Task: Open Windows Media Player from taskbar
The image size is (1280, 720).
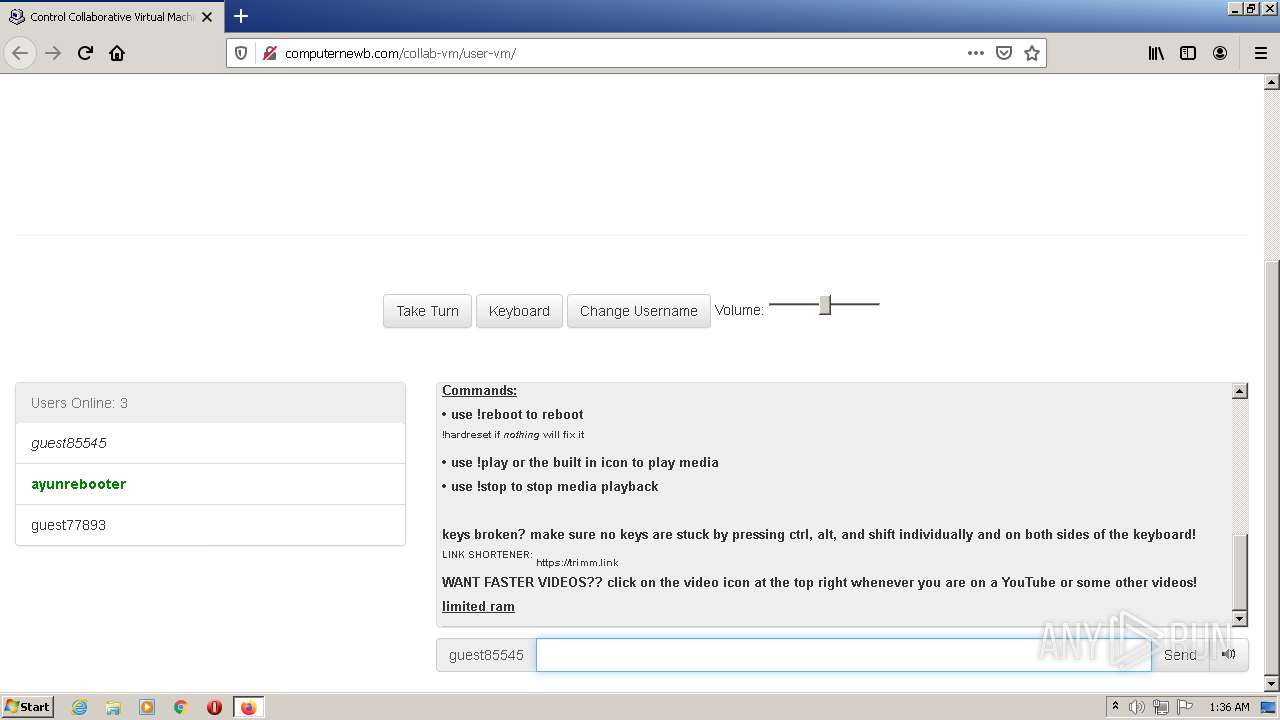Action: pos(147,707)
